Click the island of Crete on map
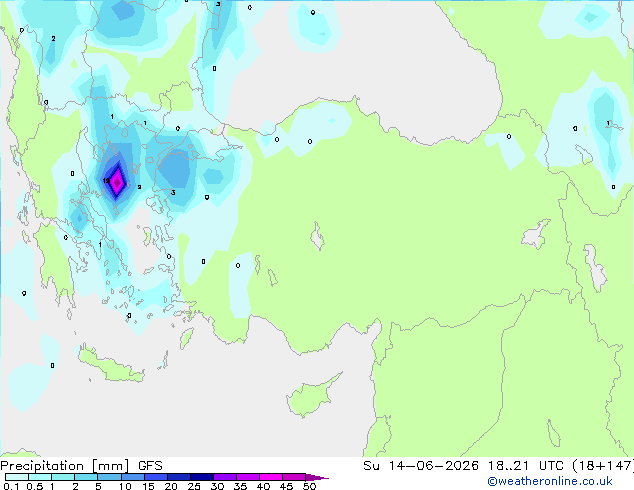 pos(111,365)
